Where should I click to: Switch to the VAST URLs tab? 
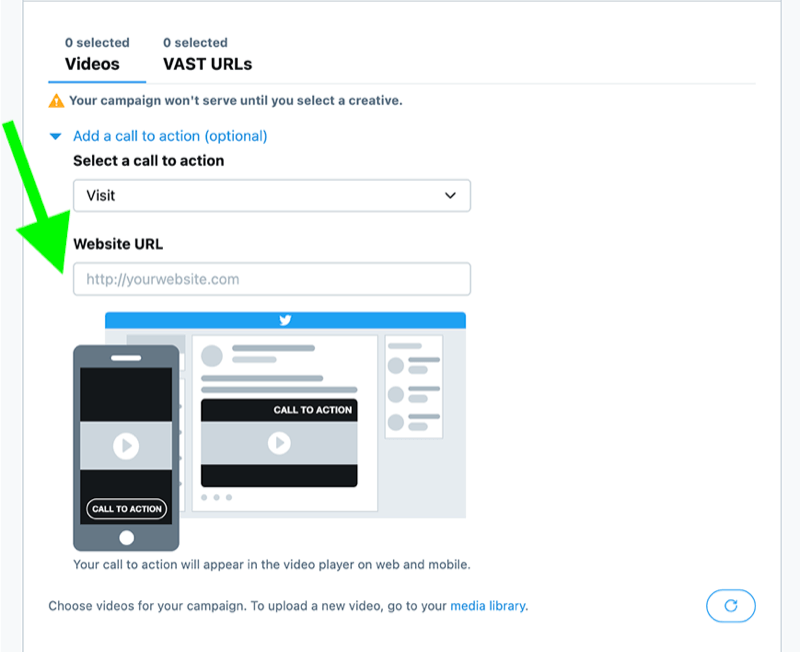click(207, 54)
